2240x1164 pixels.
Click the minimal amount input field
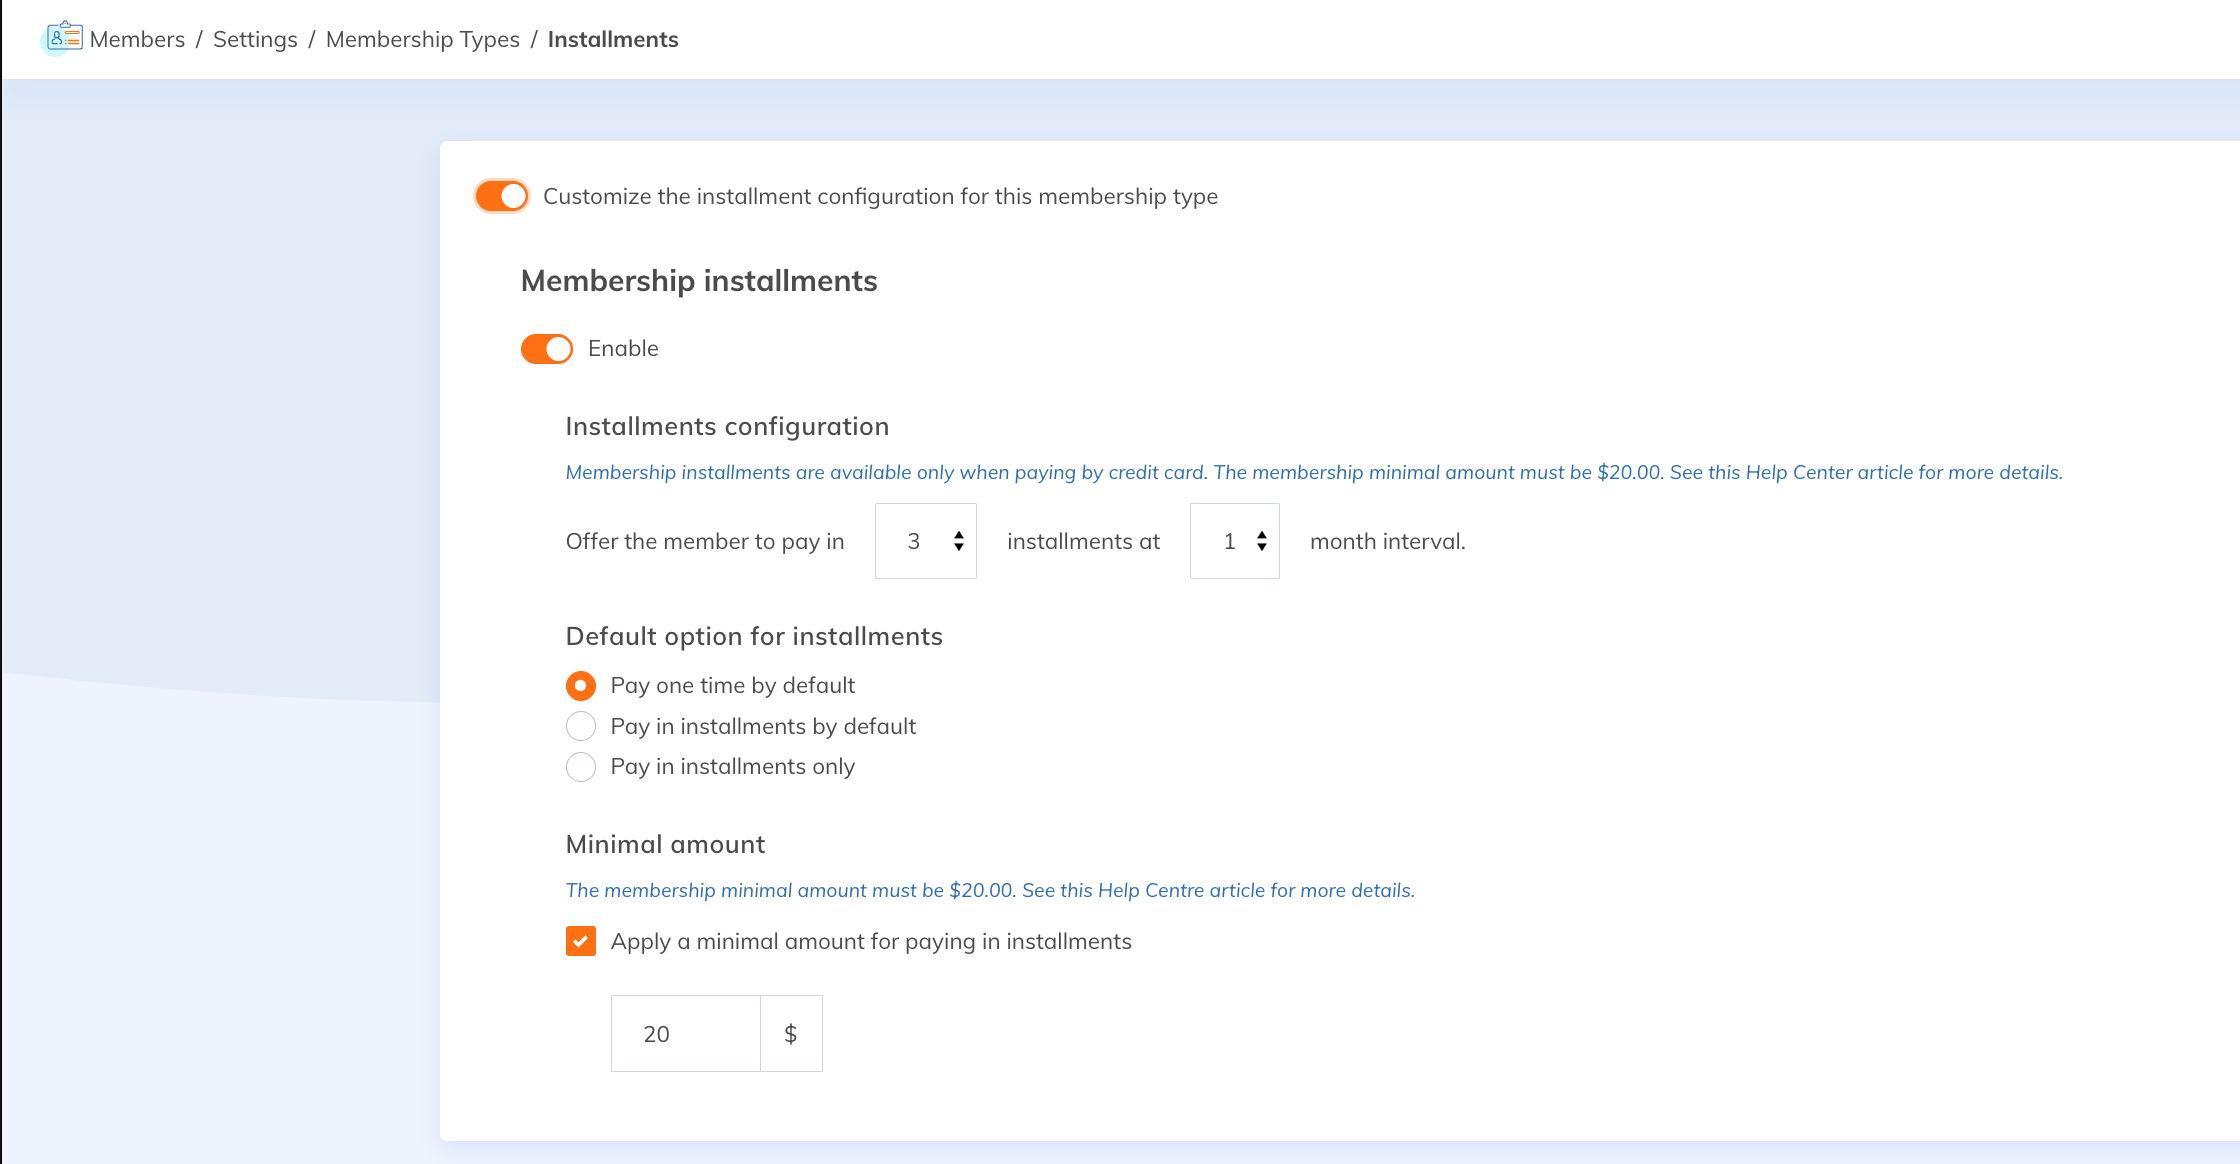(686, 1034)
